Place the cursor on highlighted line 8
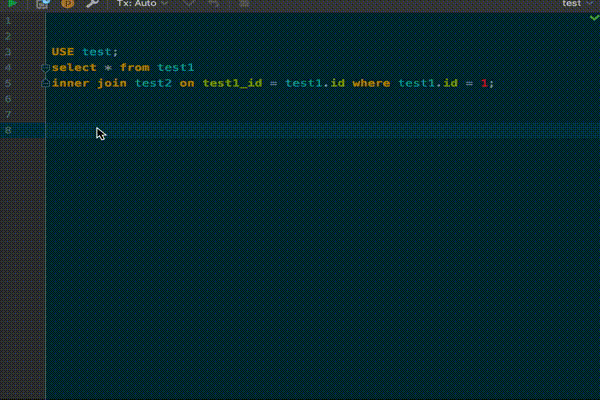Viewport: 600px width, 400px height. point(323,130)
